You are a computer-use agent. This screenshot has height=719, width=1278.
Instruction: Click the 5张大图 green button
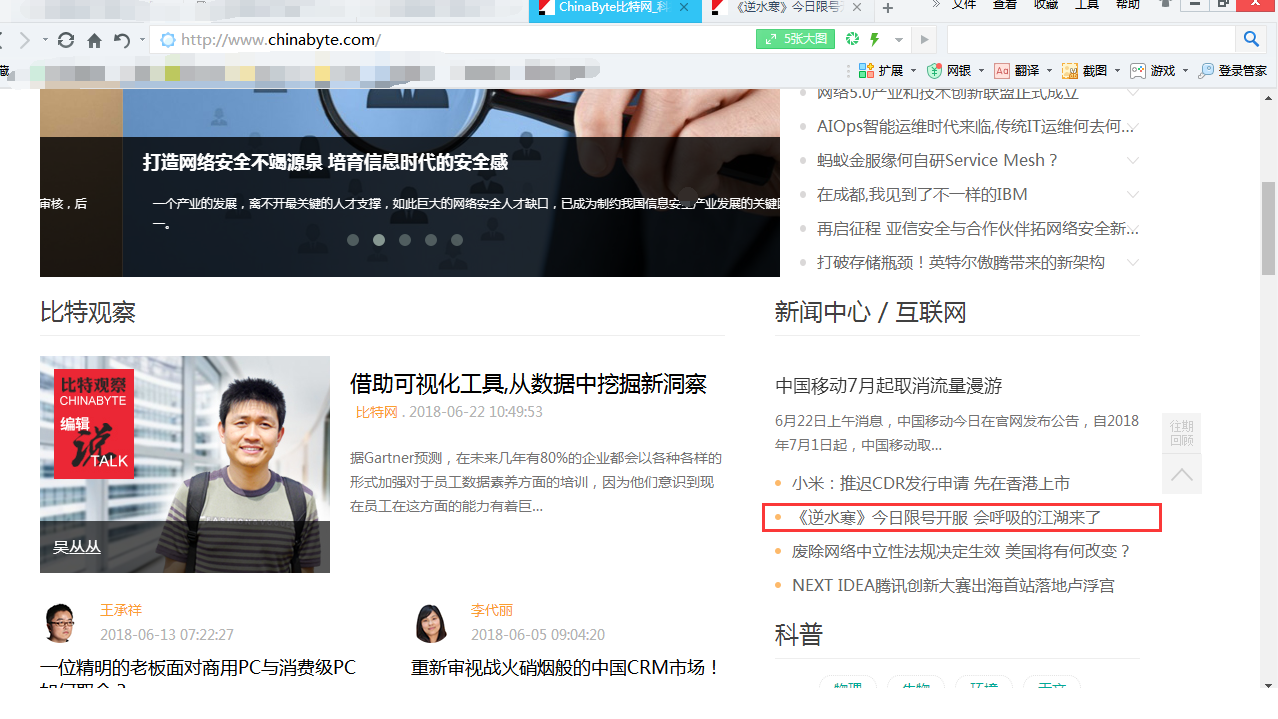coord(795,40)
